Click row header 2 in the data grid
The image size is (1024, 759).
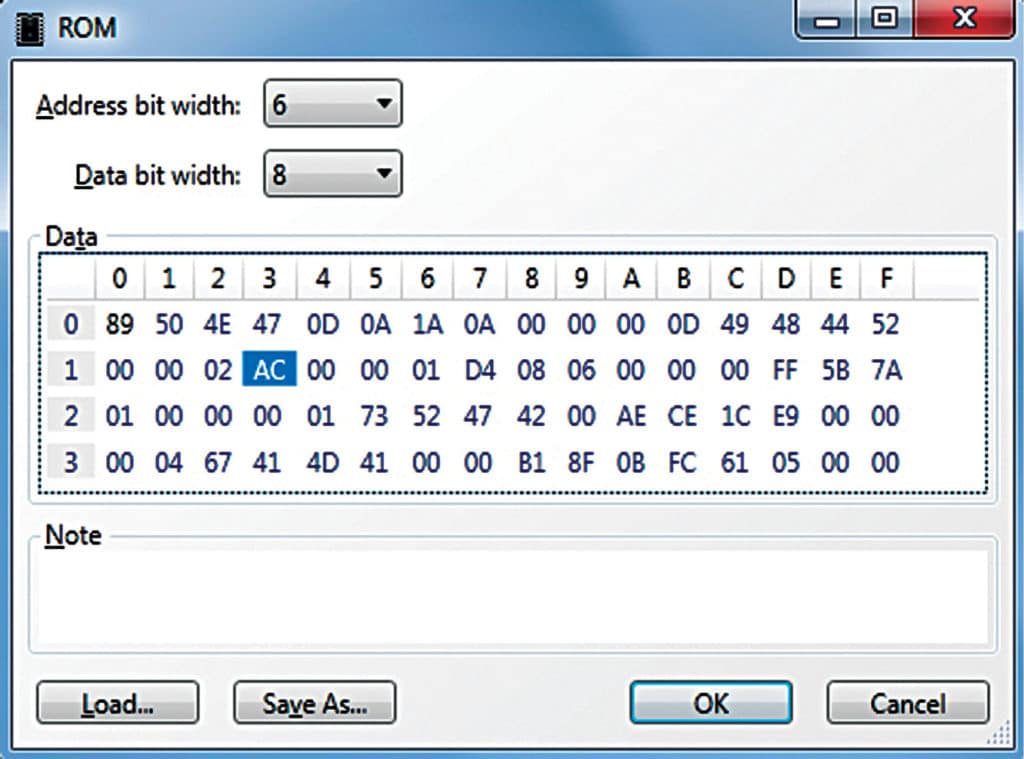tap(70, 415)
